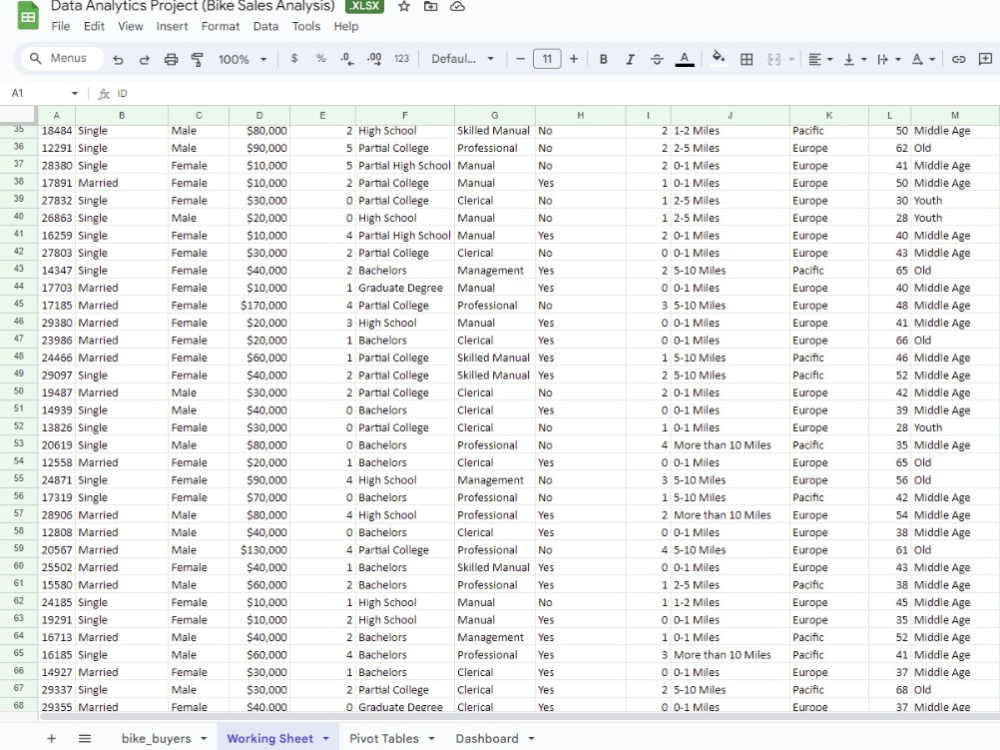The image size is (1000, 750).
Task: Open the Help menu
Action: pyautogui.click(x=346, y=26)
